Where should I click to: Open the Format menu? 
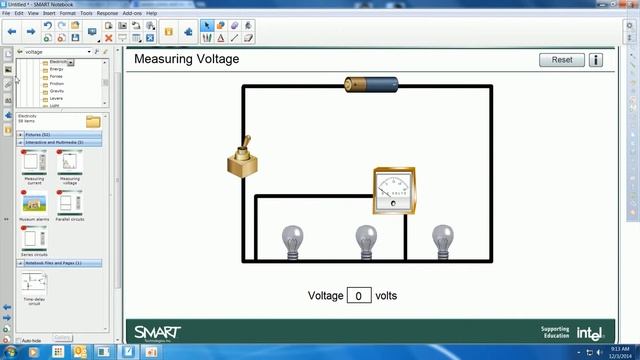pos(67,13)
